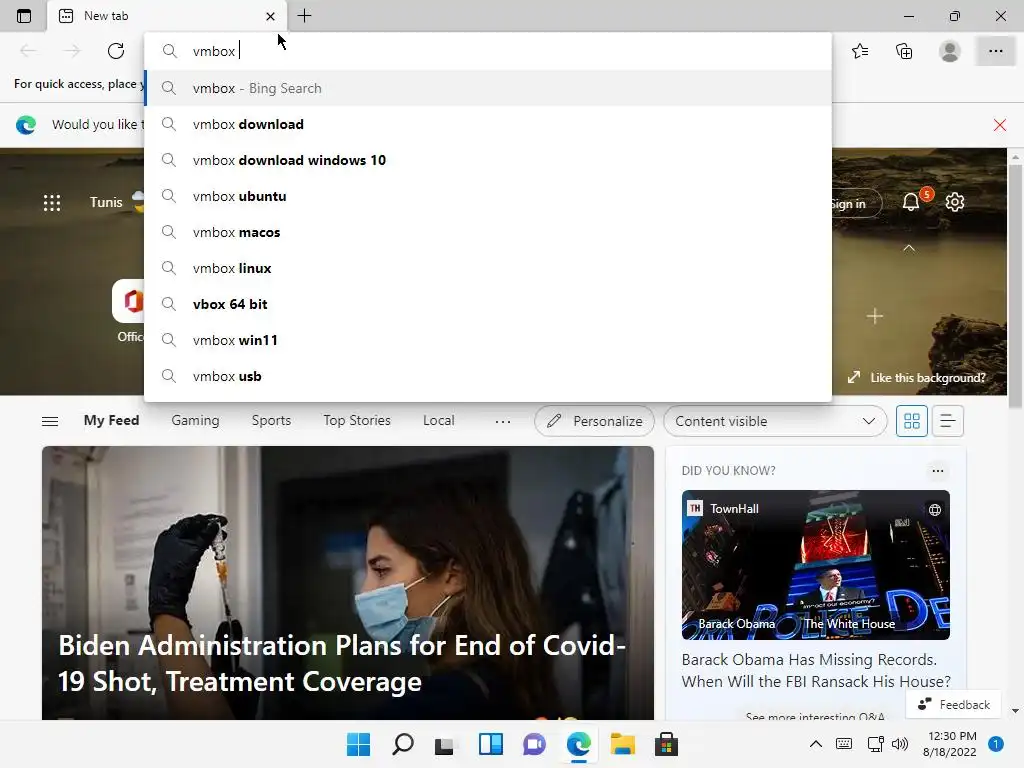Open Did You Know options ellipsis
This screenshot has width=1024, height=768.
[x=938, y=471]
